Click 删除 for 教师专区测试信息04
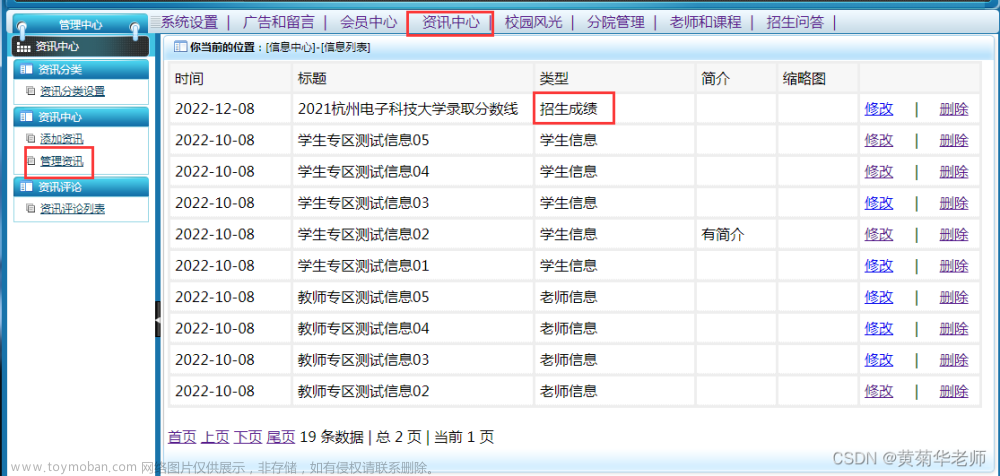 click(954, 329)
